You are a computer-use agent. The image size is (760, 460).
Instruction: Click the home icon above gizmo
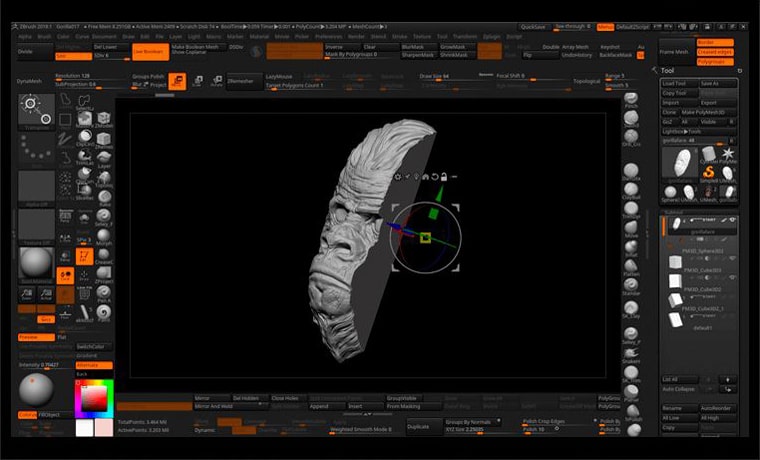[426, 176]
